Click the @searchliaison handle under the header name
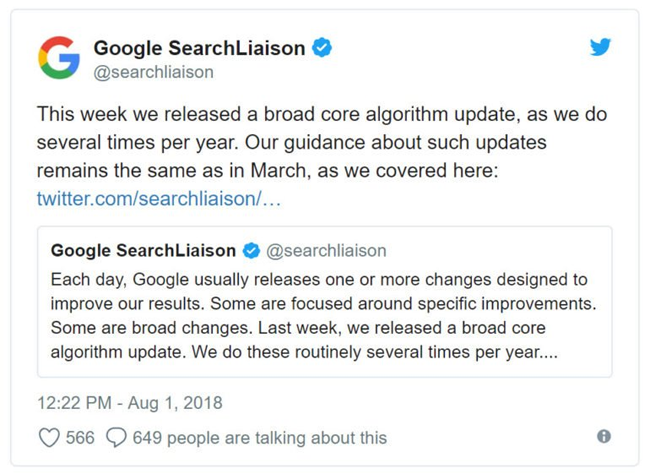 153,72
